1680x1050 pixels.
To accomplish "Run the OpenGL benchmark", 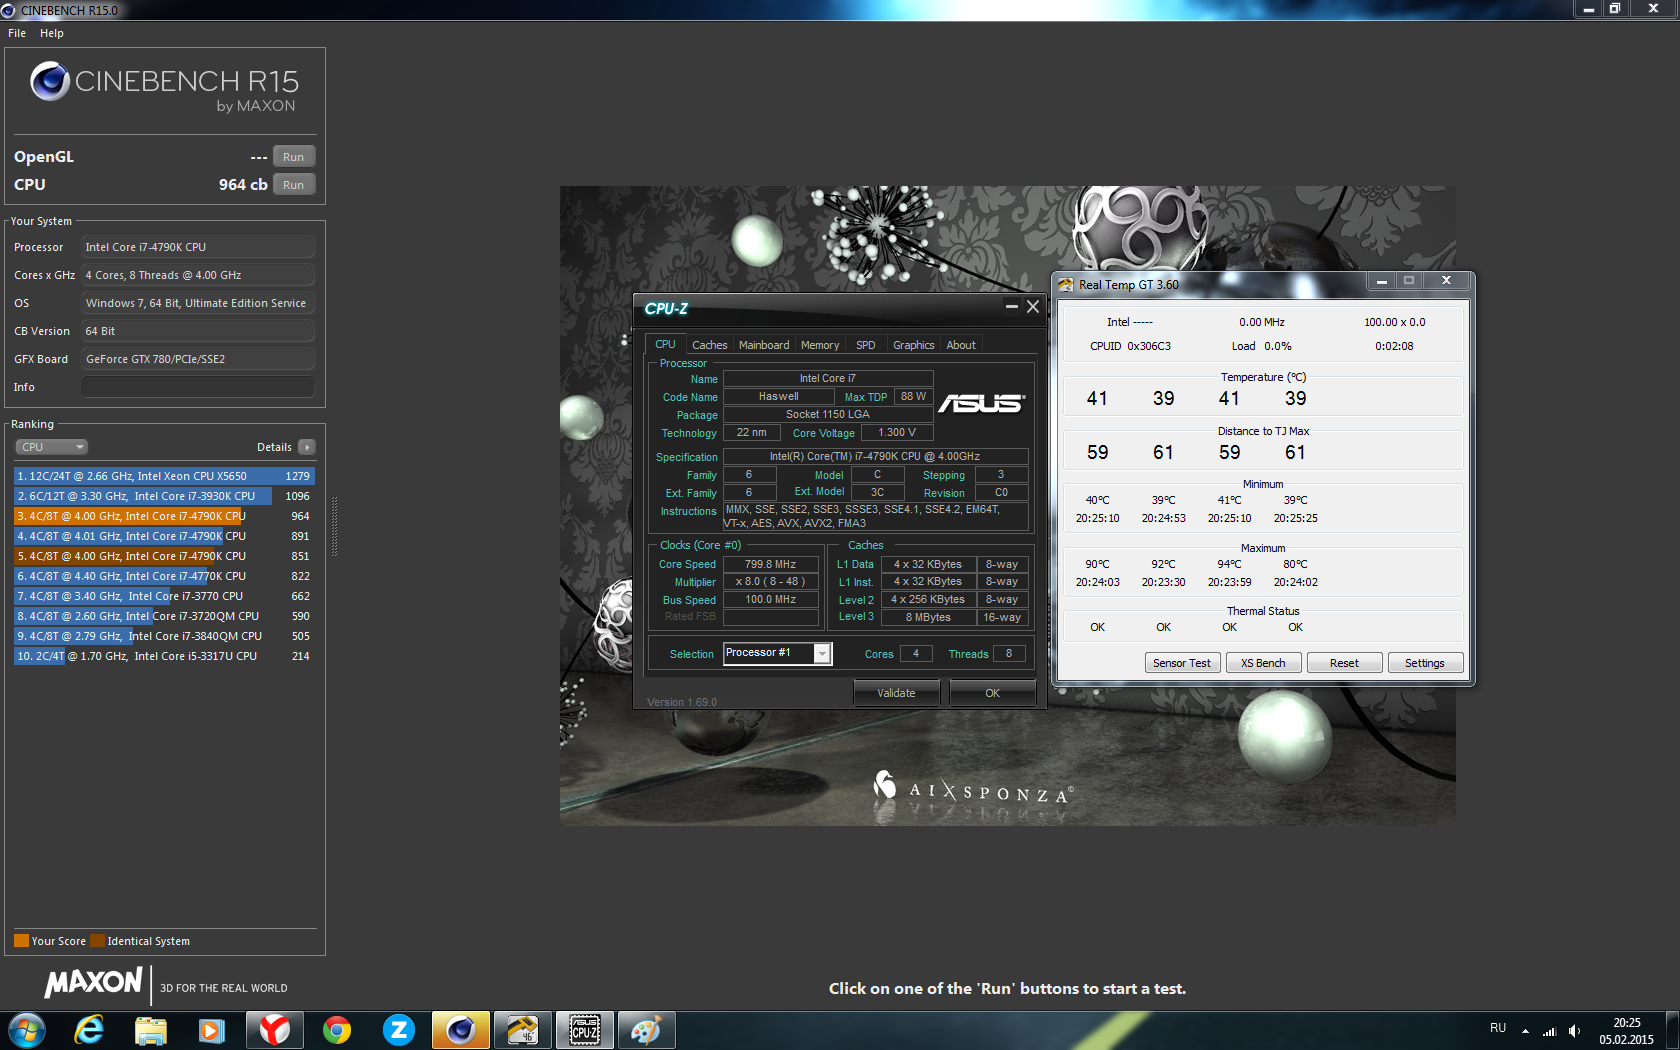I will click(294, 157).
